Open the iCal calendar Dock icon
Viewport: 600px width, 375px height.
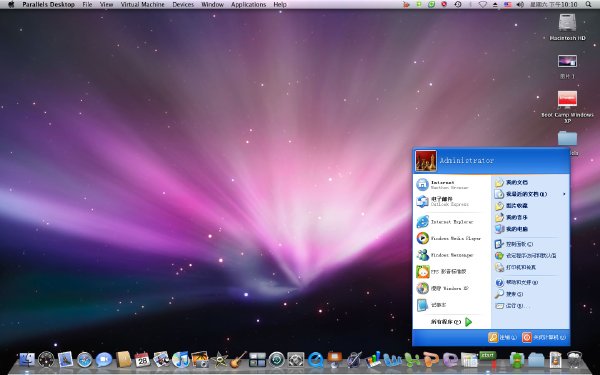(x=142, y=360)
